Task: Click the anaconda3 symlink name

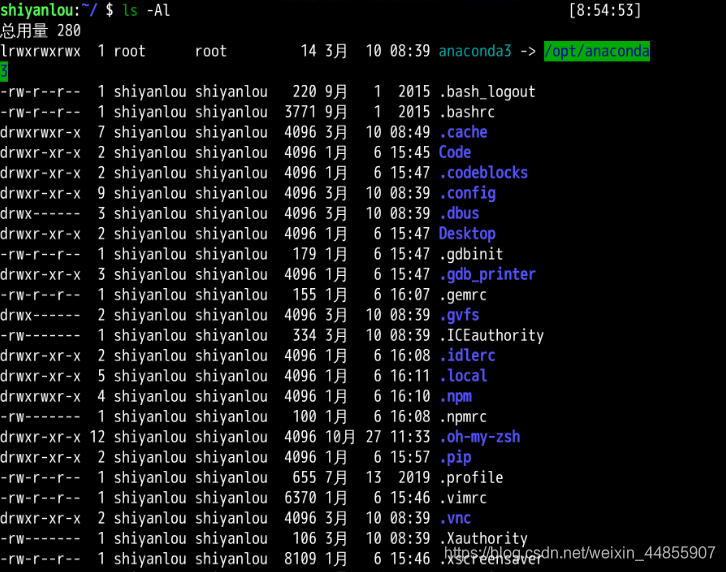Action: pyautogui.click(x=475, y=51)
